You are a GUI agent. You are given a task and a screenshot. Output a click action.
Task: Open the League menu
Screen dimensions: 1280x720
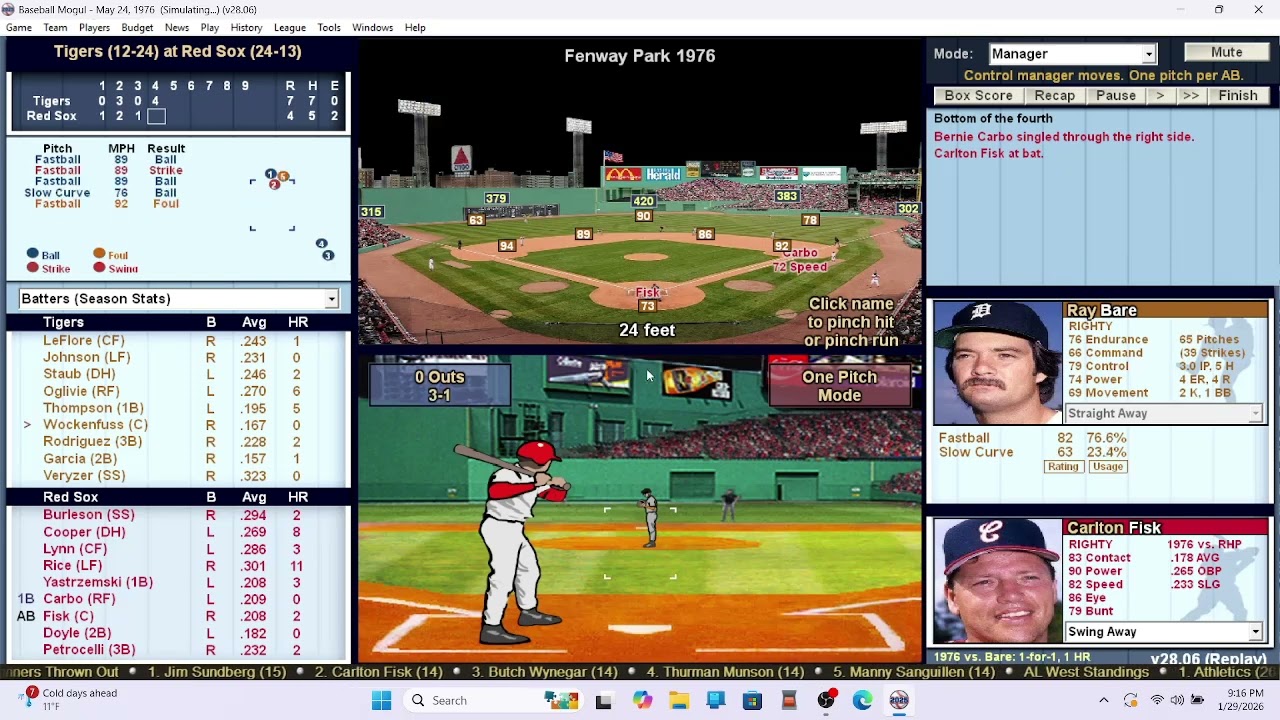tap(289, 27)
